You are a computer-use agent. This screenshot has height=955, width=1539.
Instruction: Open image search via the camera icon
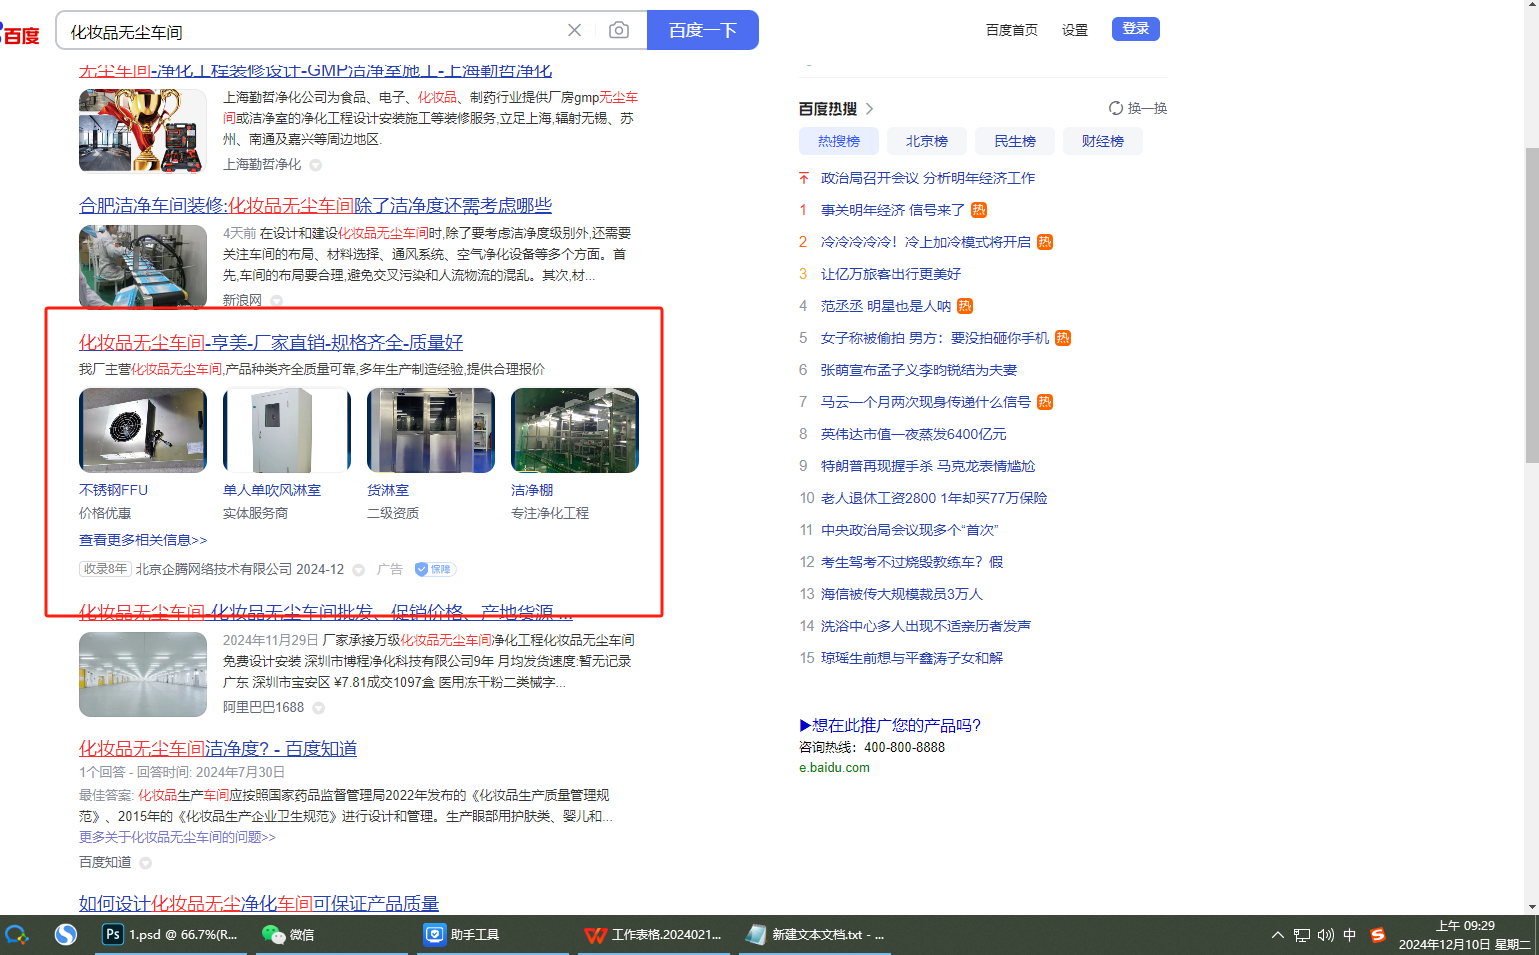pyautogui.click(x=619, y=30)
